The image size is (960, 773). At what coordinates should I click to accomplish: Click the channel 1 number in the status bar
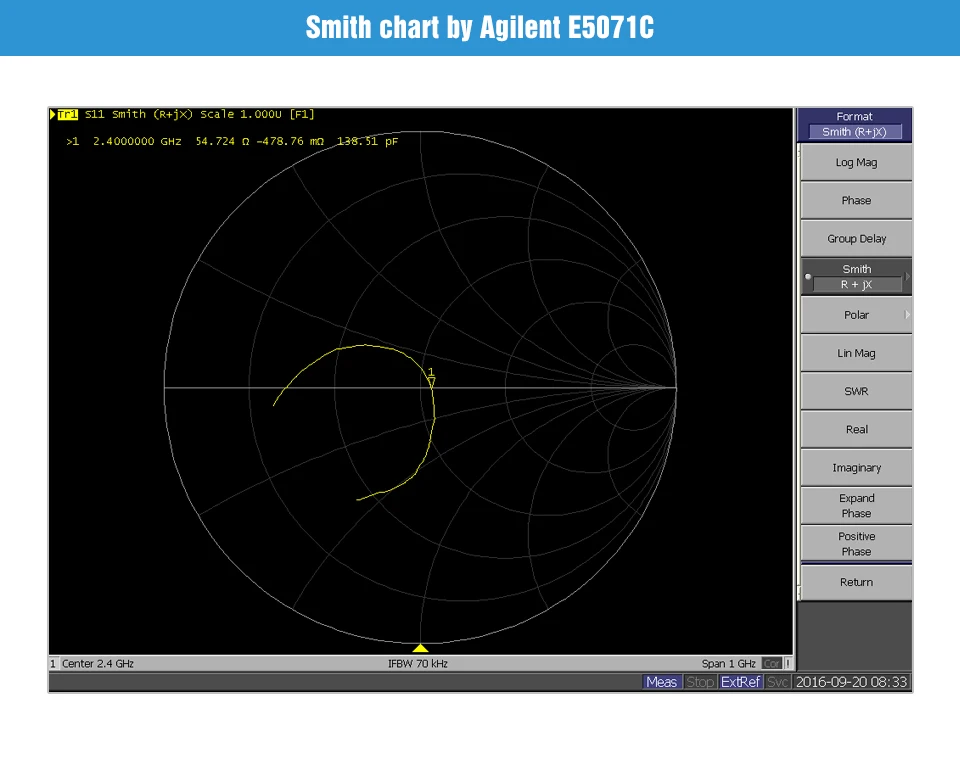coord(53,663)
